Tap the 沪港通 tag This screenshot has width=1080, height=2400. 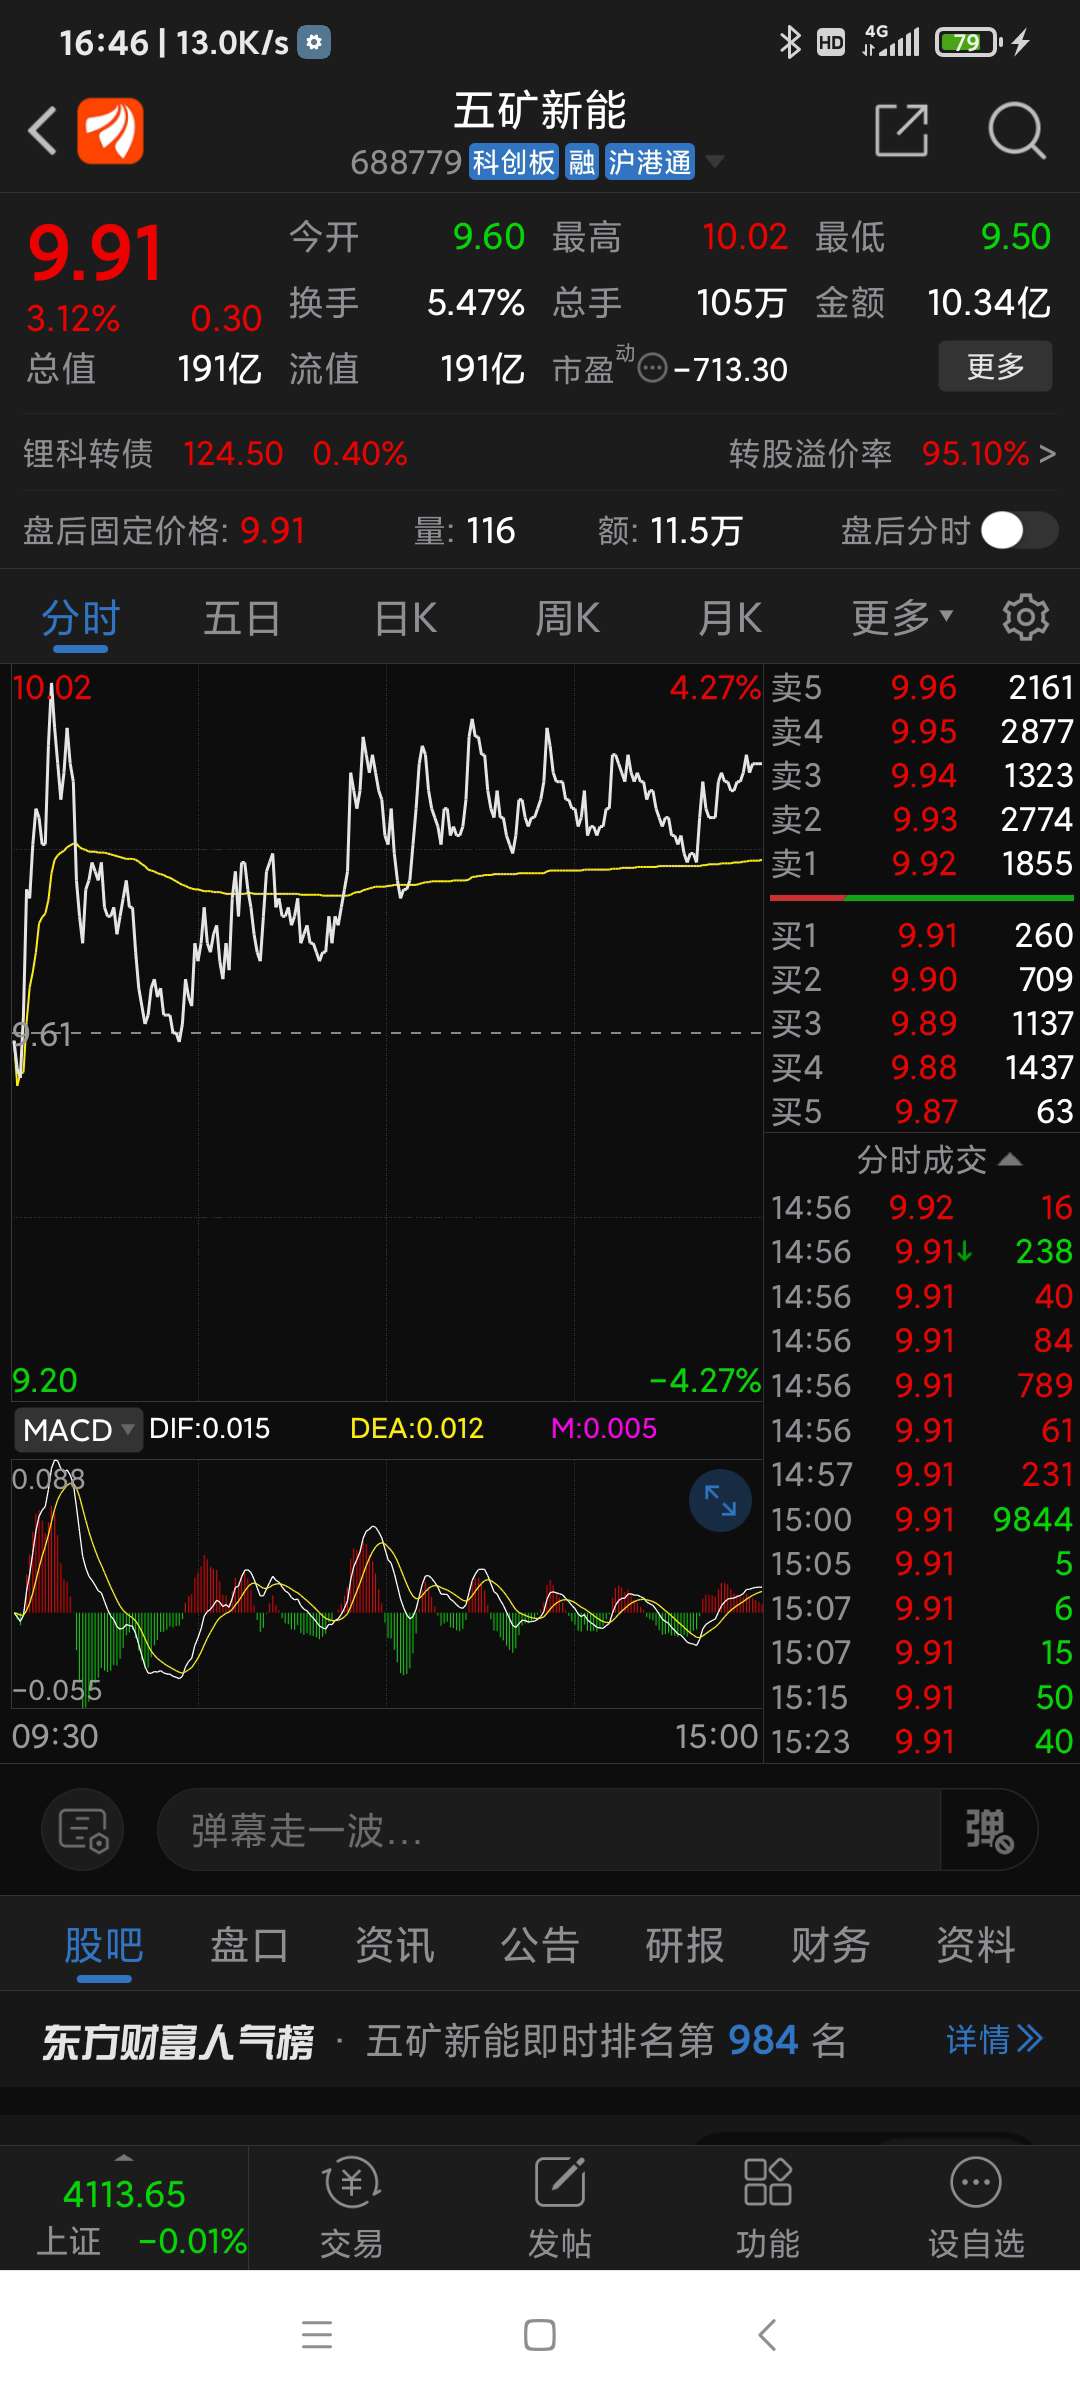(650, 162)
